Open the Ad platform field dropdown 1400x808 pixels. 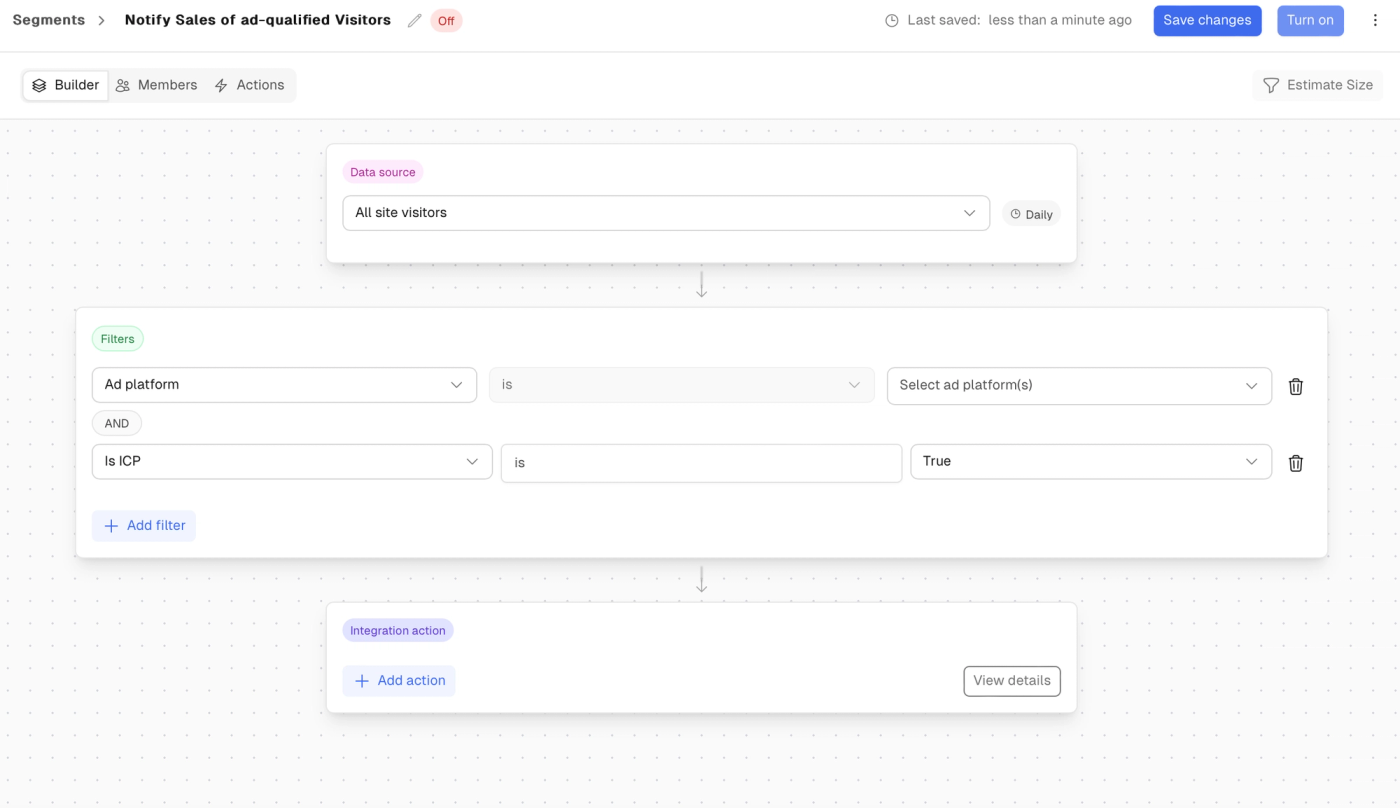pos(284,385)
